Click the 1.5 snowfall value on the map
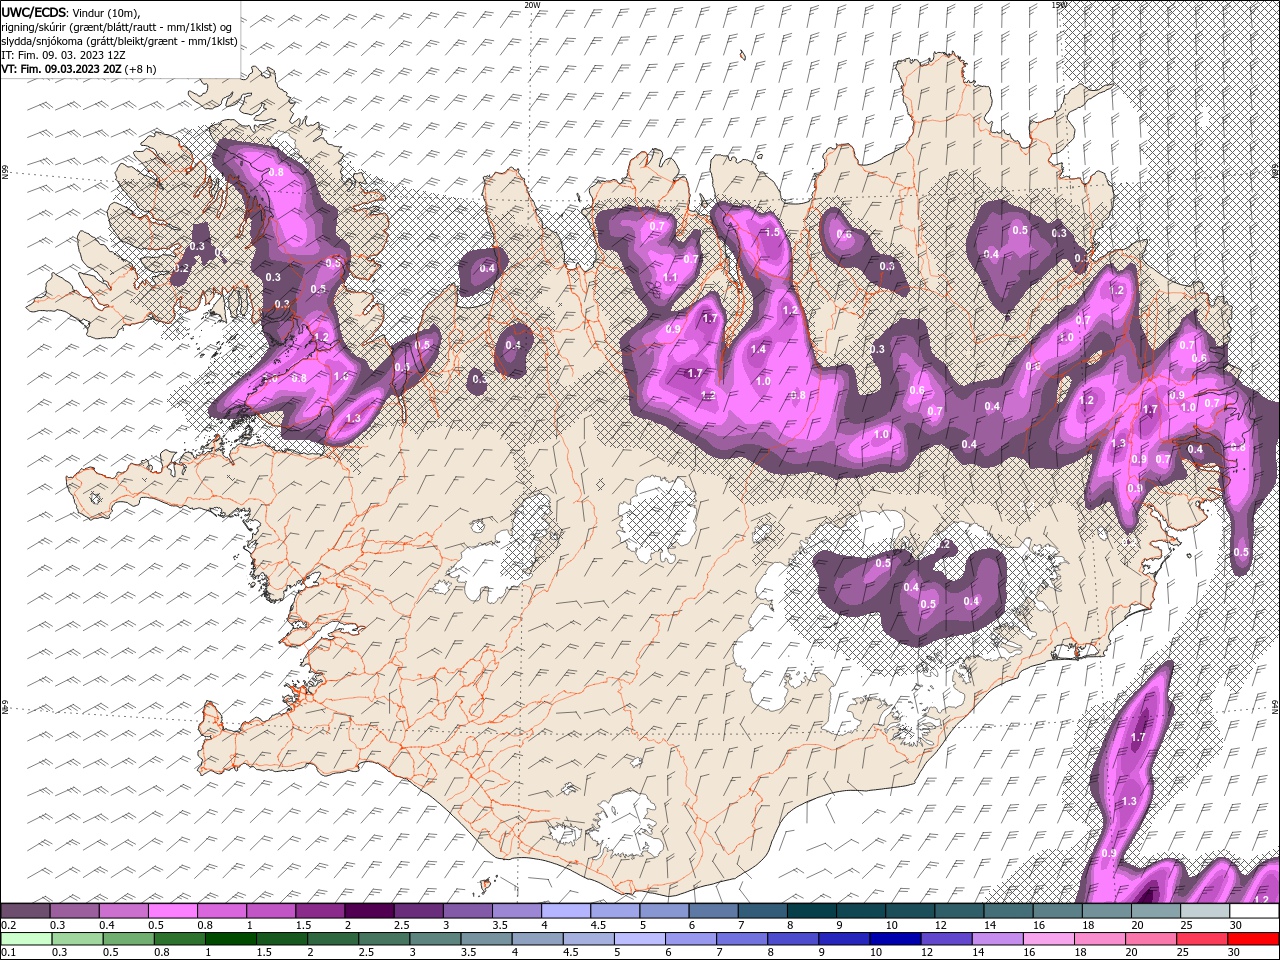The height and width of the screenshot is (960, 1280). tap(772, 232)
